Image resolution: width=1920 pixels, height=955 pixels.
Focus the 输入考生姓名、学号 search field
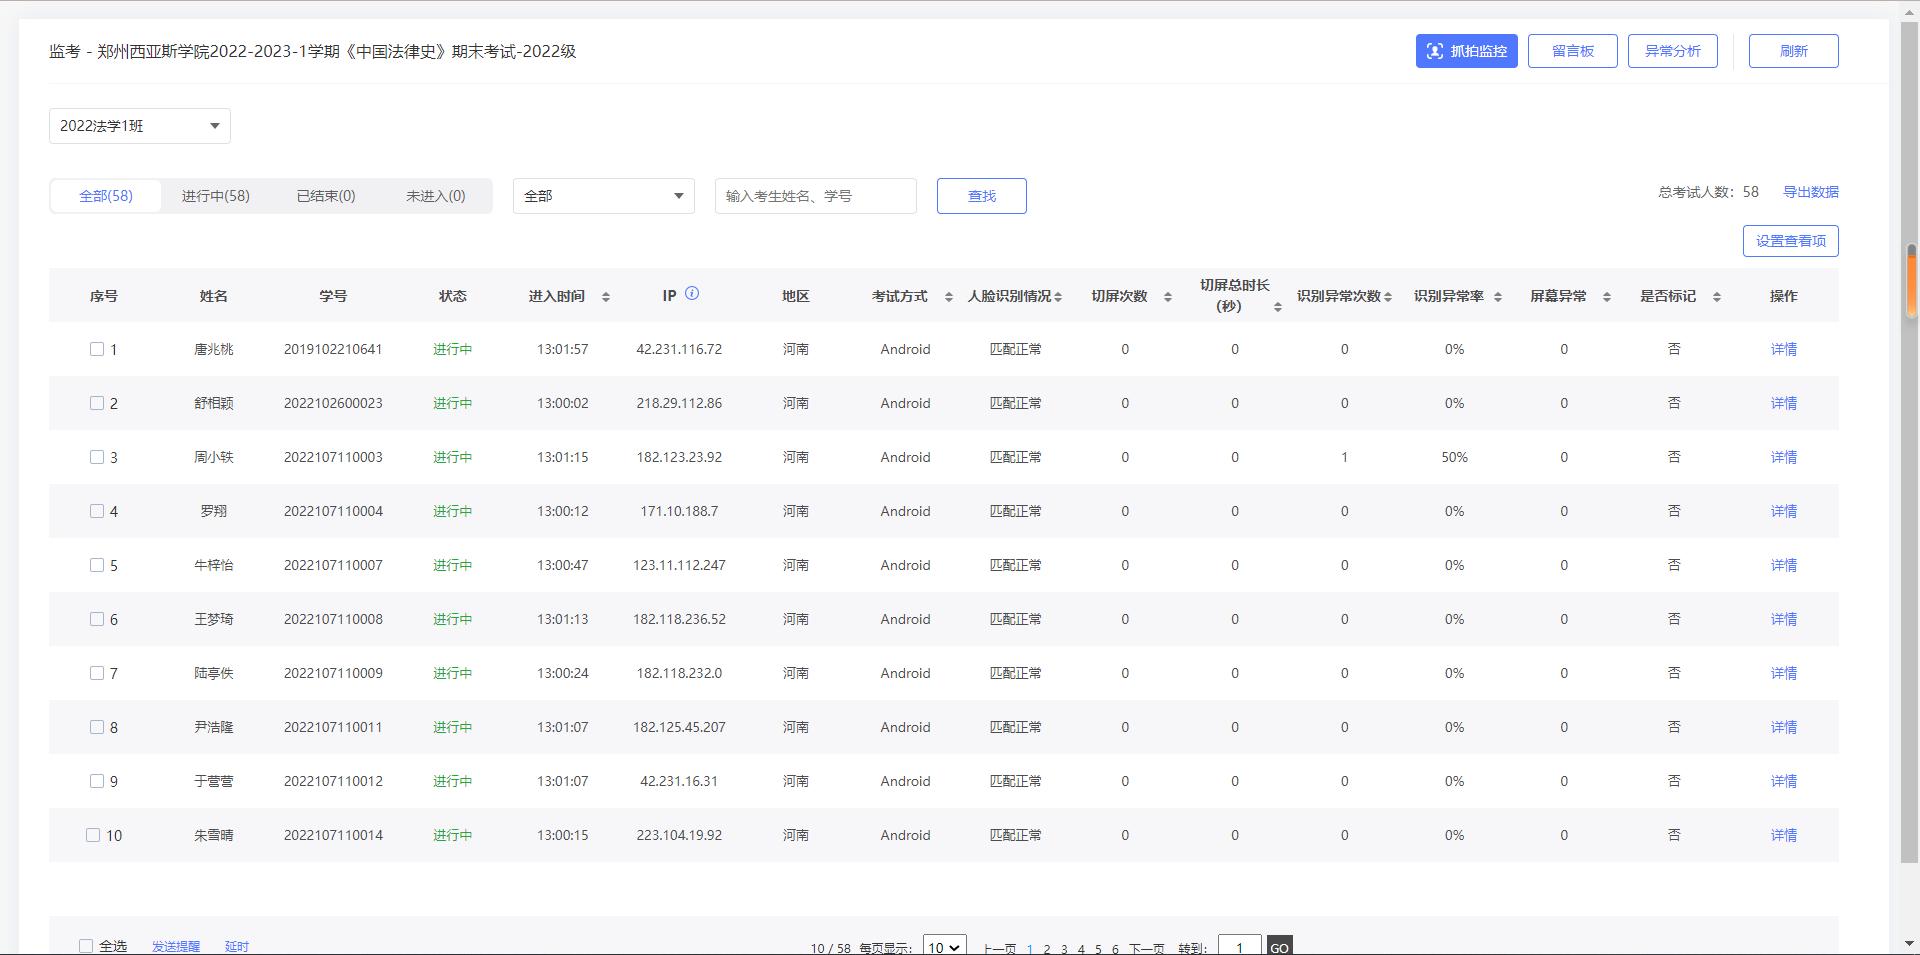[816, 196]
